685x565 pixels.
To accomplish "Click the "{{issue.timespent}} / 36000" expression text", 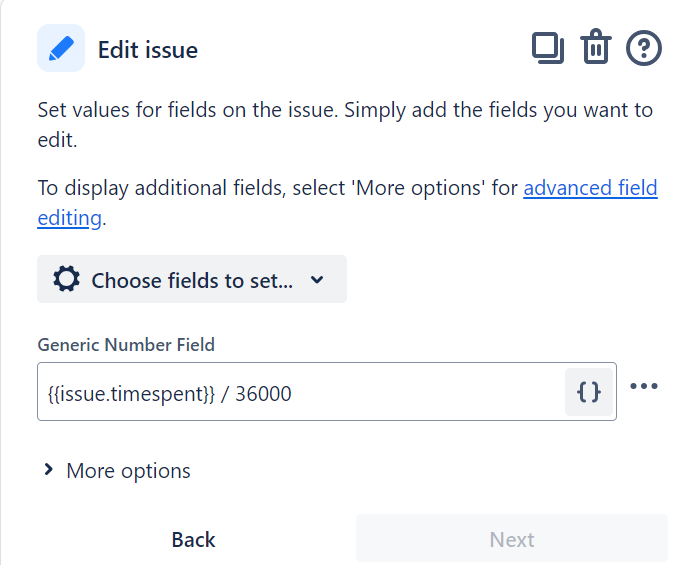I will 170,393.
